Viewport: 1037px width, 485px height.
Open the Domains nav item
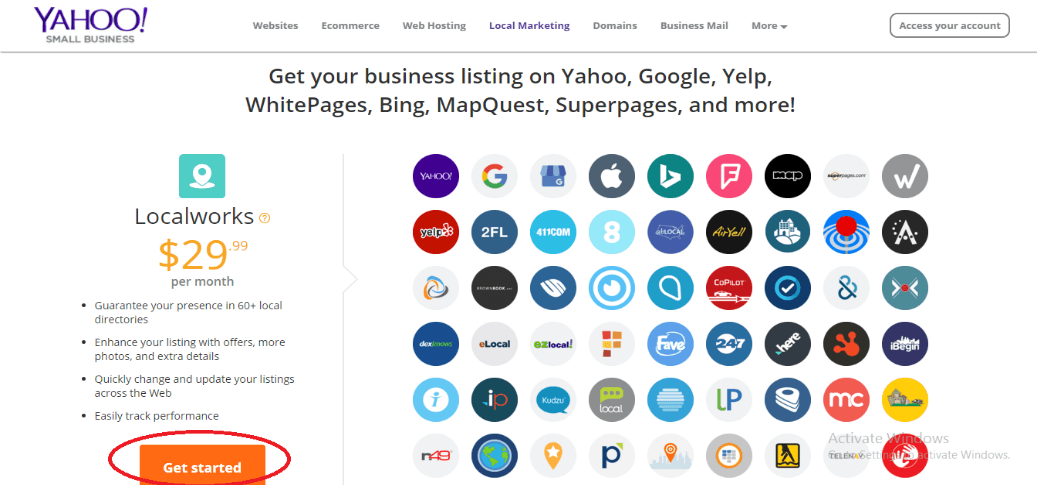[615, 26]
